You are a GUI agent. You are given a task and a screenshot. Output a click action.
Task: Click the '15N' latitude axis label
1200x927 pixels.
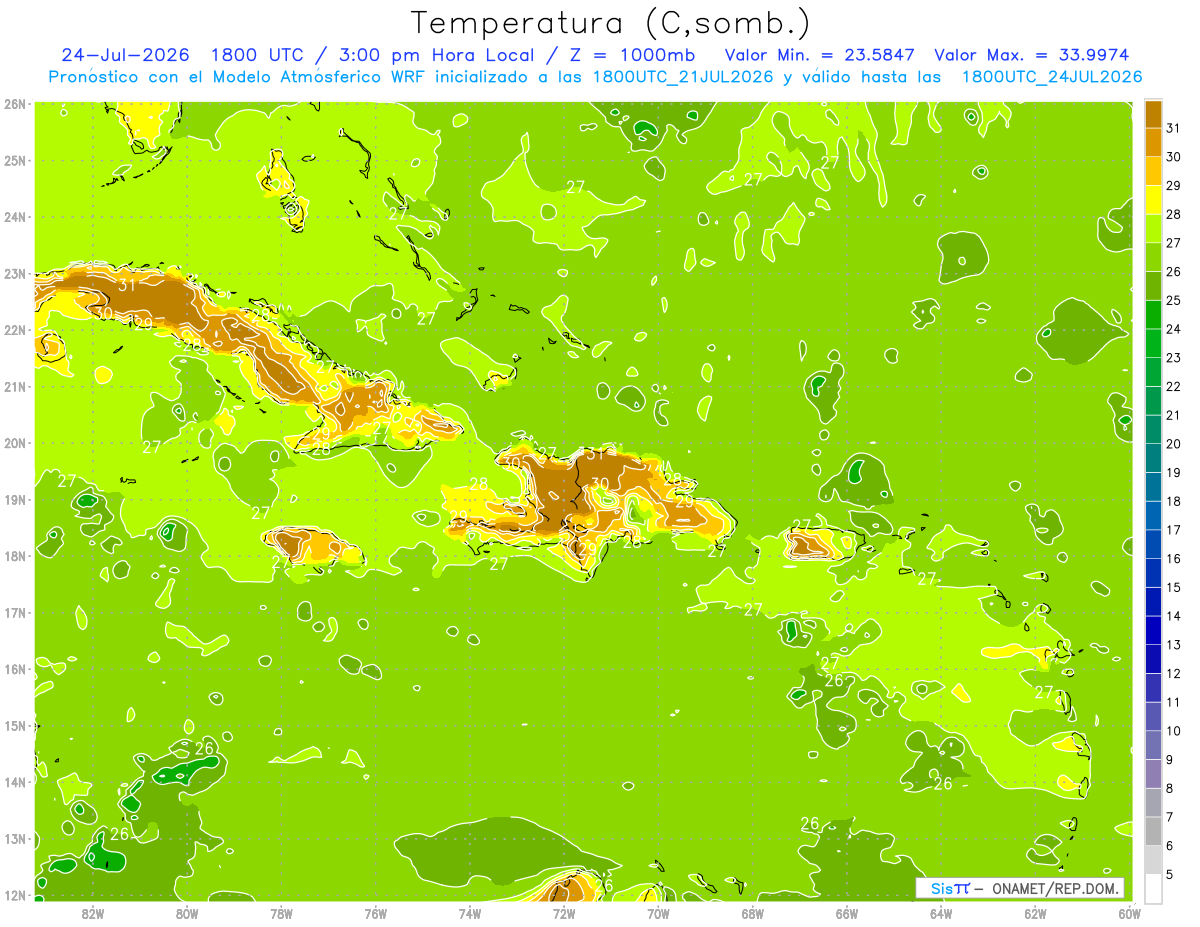(14, 726)
